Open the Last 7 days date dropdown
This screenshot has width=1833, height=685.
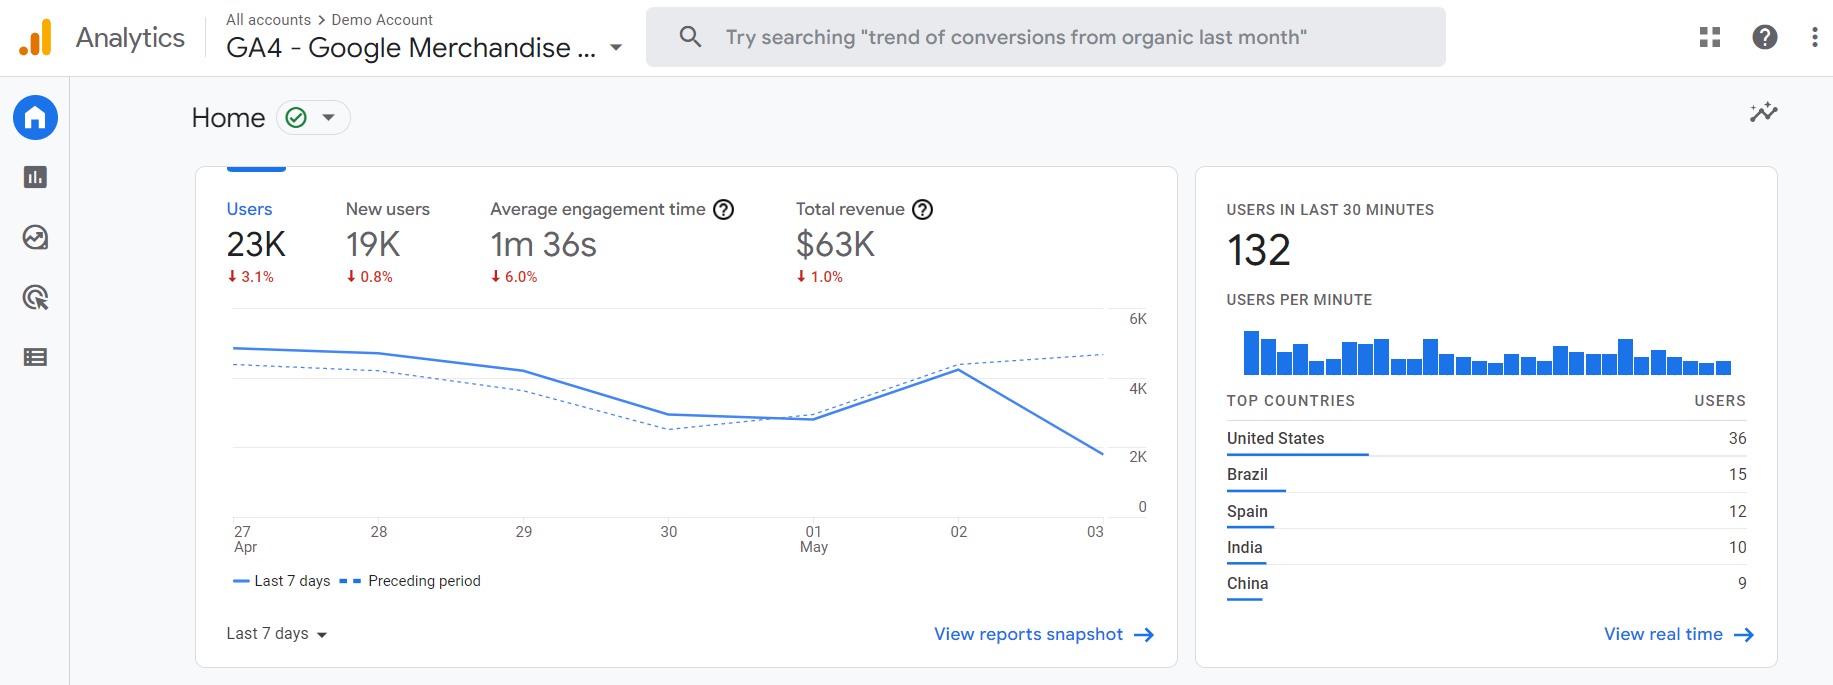pyautogui.click(x=277, y=634)
